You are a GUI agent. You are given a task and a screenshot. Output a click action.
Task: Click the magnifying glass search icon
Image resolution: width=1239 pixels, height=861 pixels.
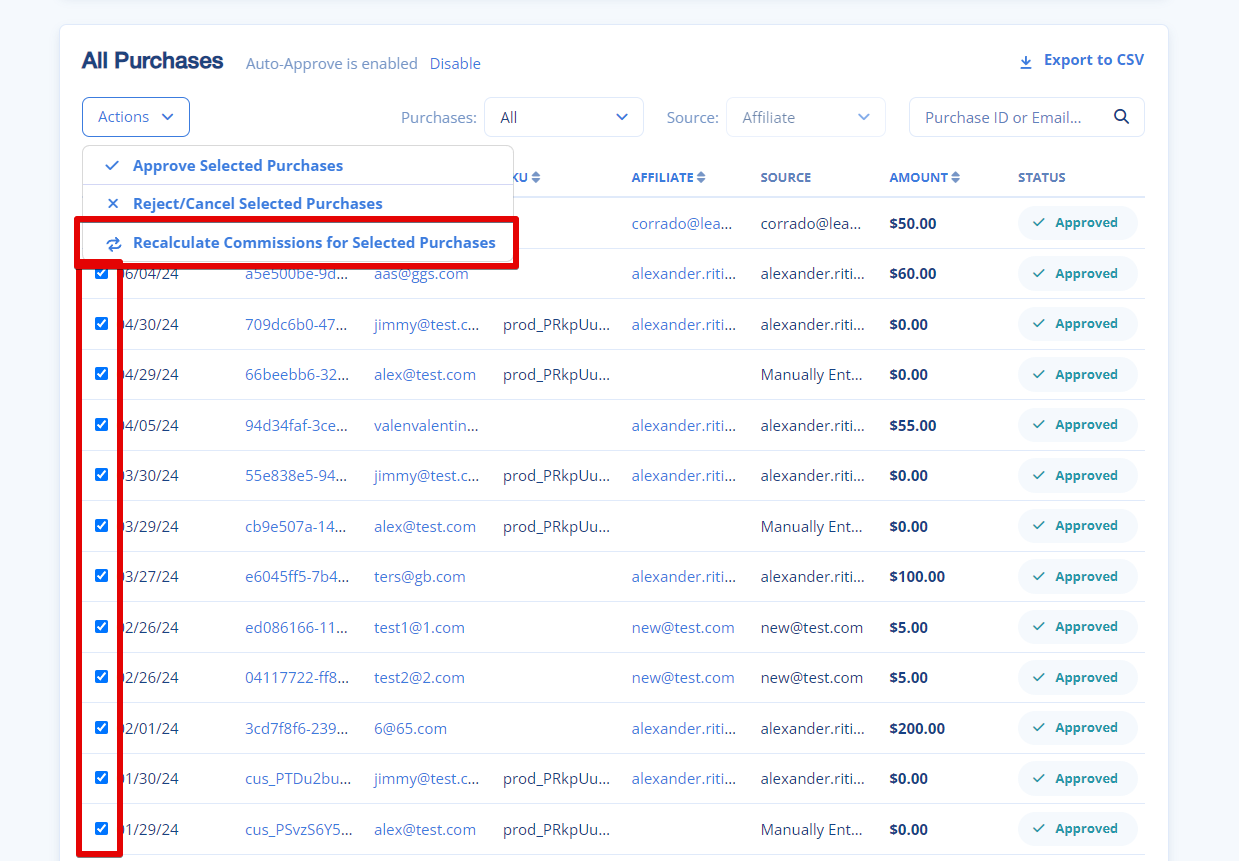(x=1121, y=116)
